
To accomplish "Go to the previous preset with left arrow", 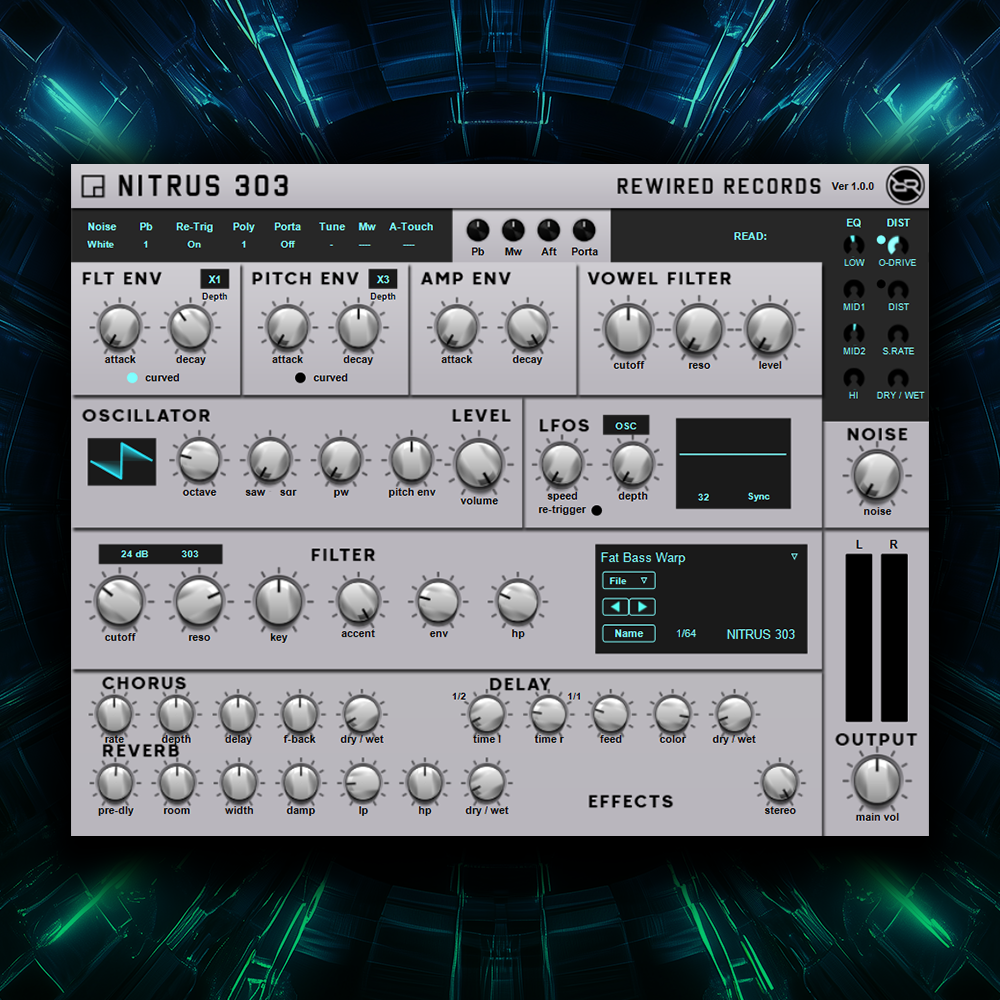I will [x=615, y=607].
